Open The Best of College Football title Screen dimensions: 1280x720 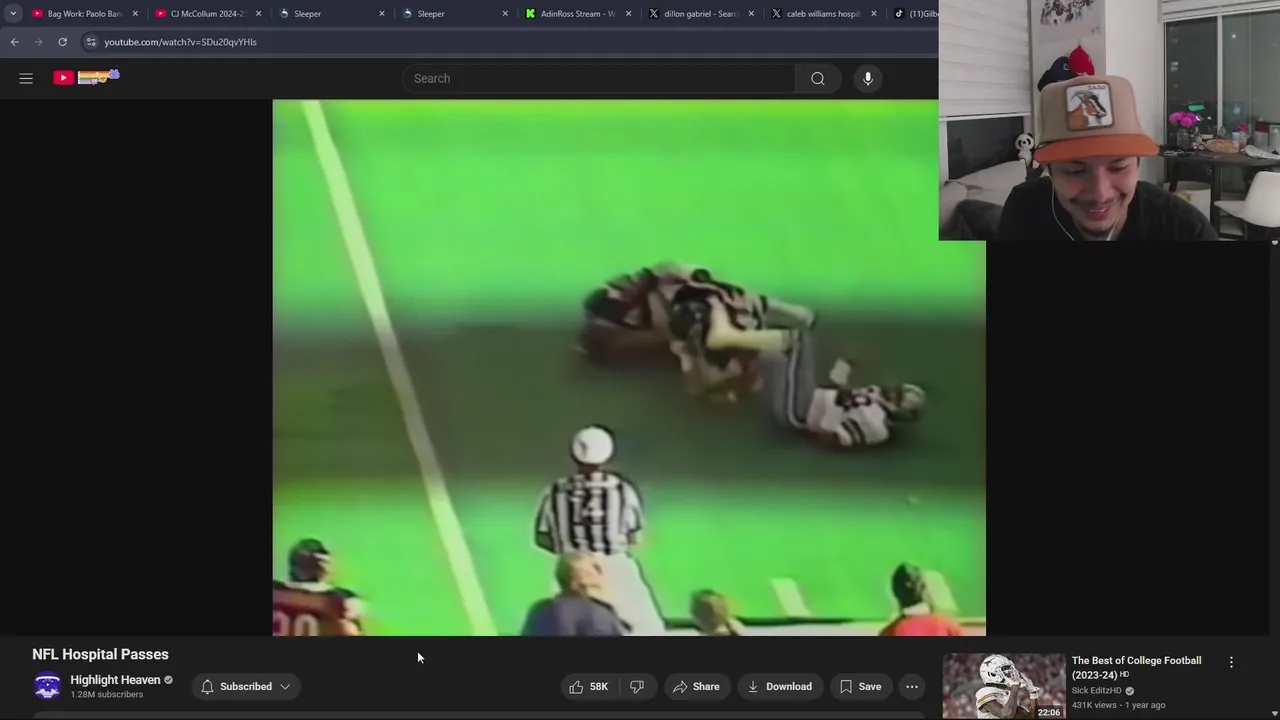pos(1137,667)
